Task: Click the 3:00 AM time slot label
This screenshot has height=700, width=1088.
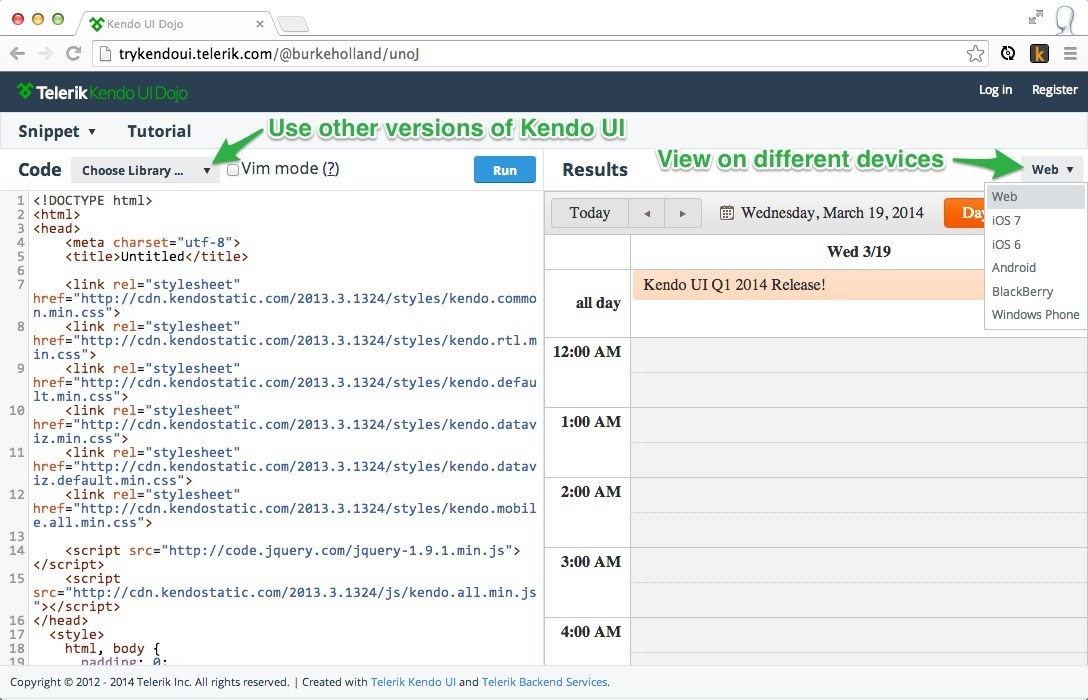Action: click(591, 562)
